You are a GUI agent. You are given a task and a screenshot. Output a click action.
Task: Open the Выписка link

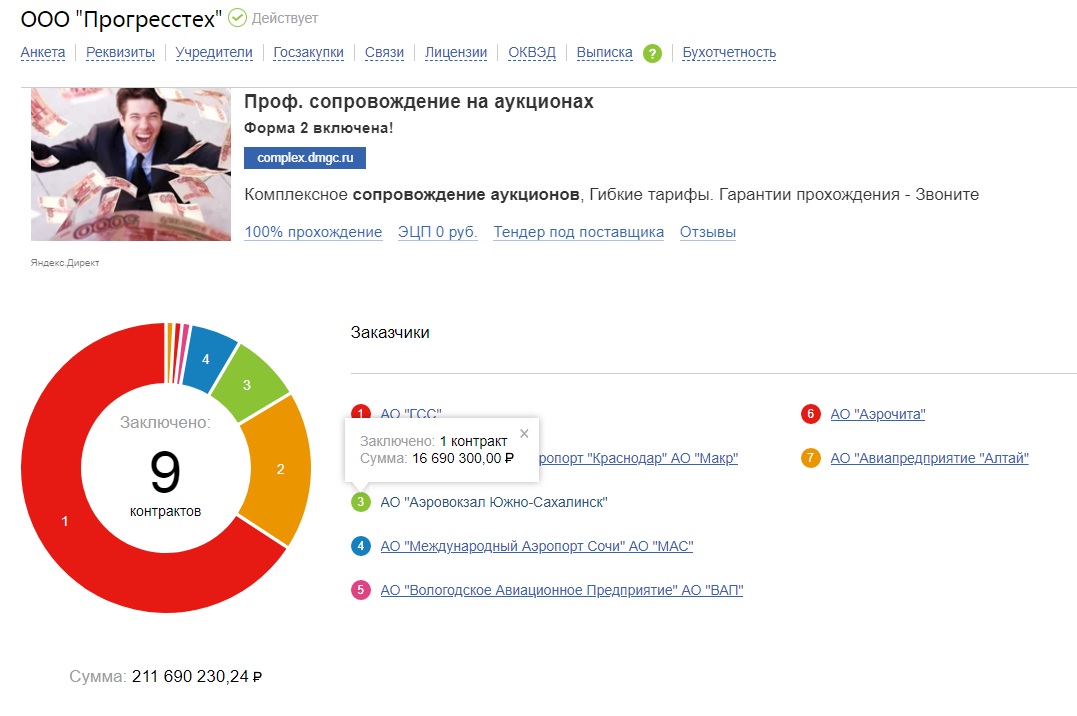click(604, 53)
